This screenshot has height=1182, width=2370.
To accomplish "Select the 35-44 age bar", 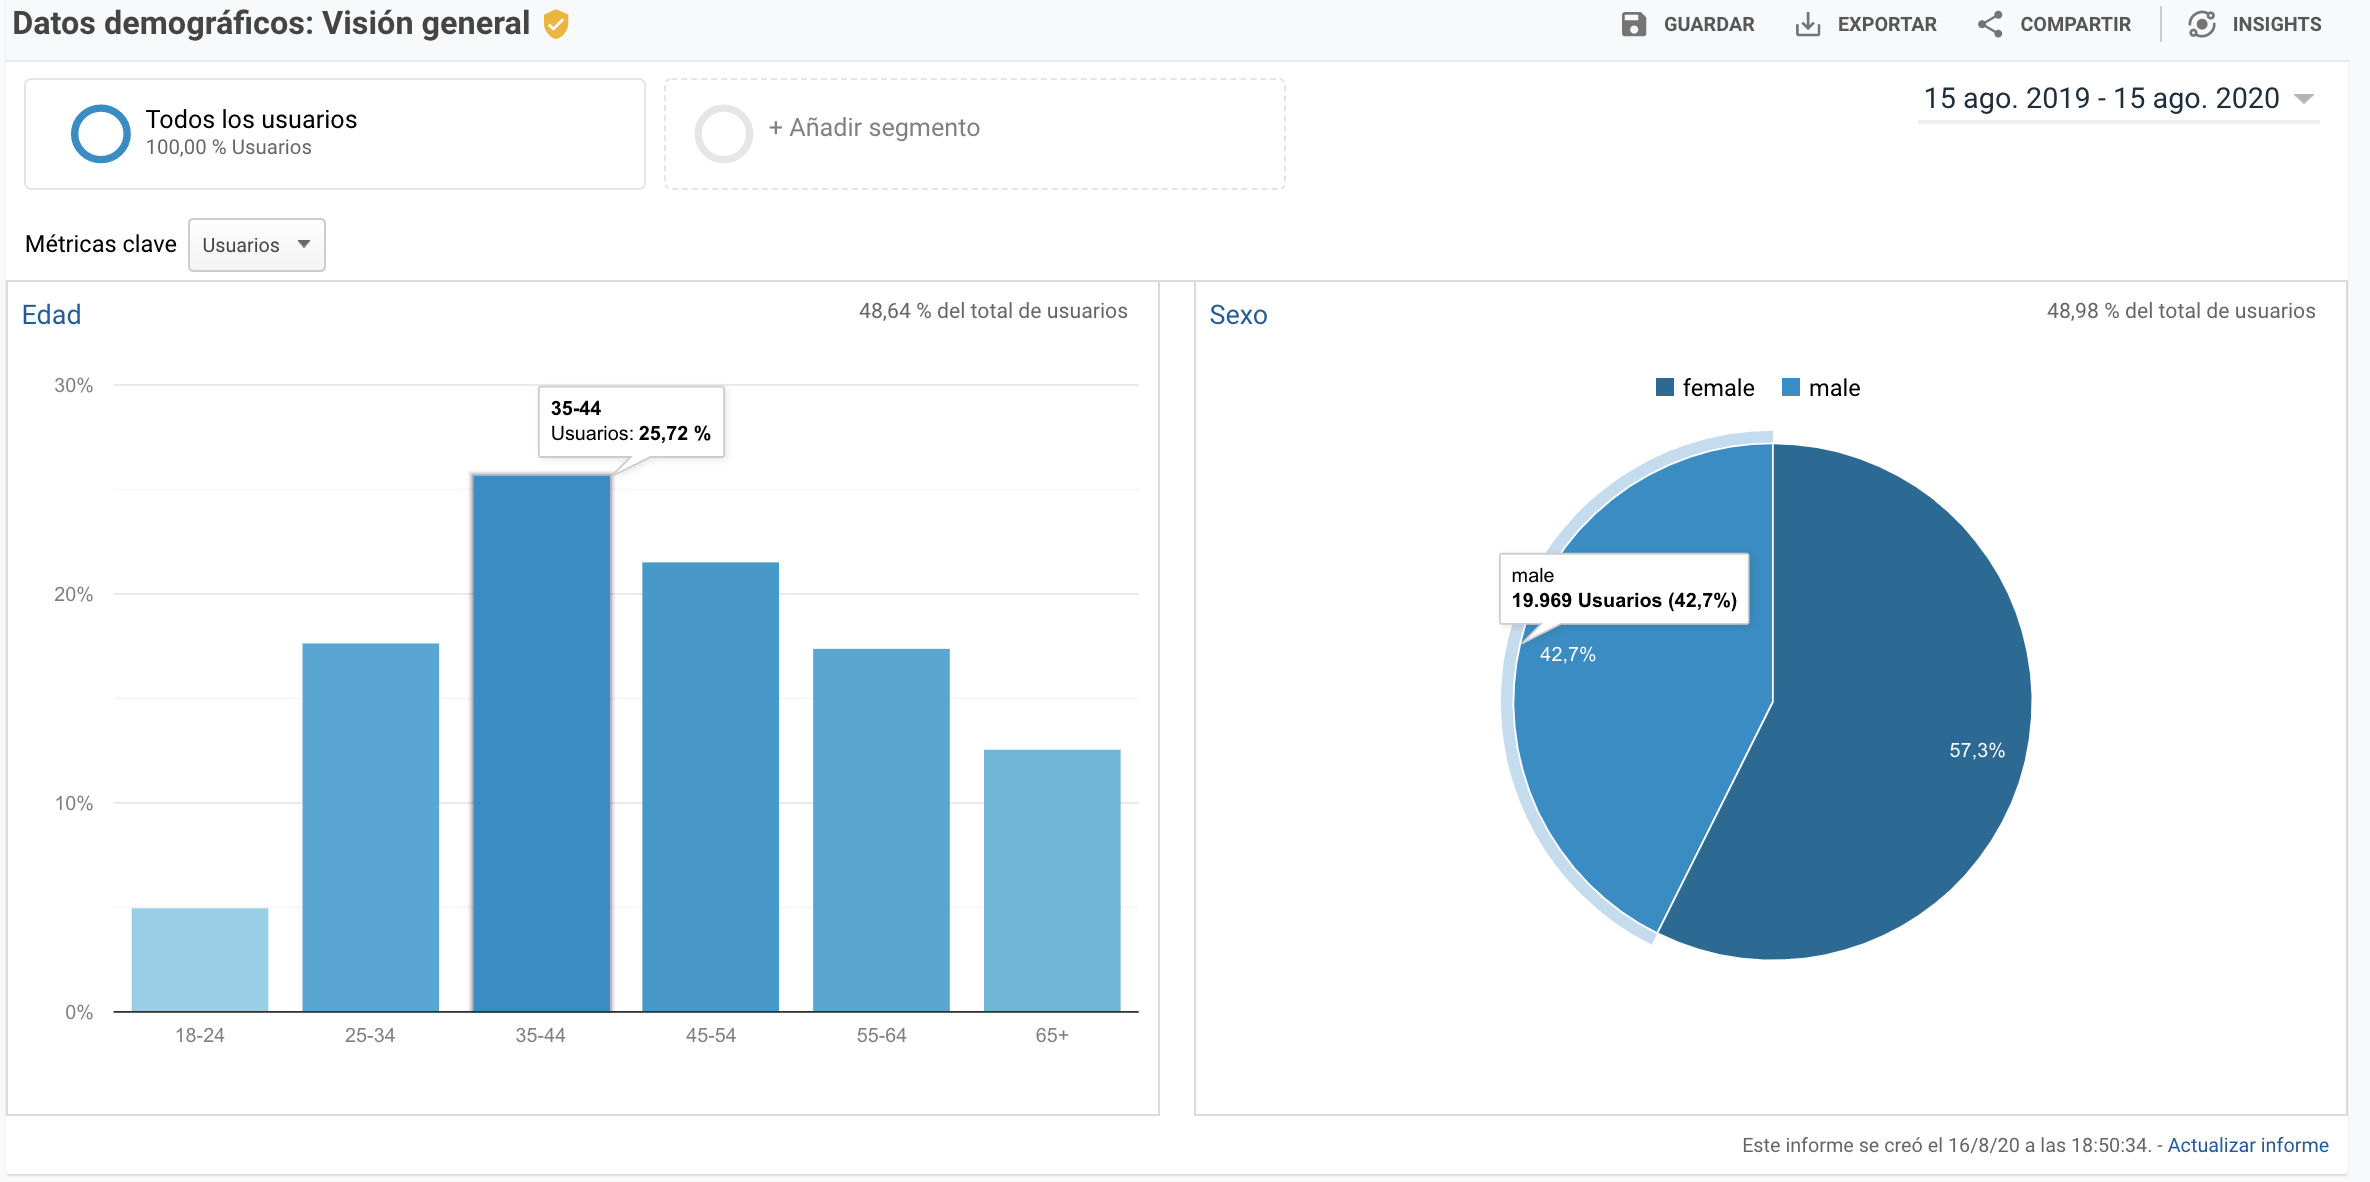I will pos(541,742).
